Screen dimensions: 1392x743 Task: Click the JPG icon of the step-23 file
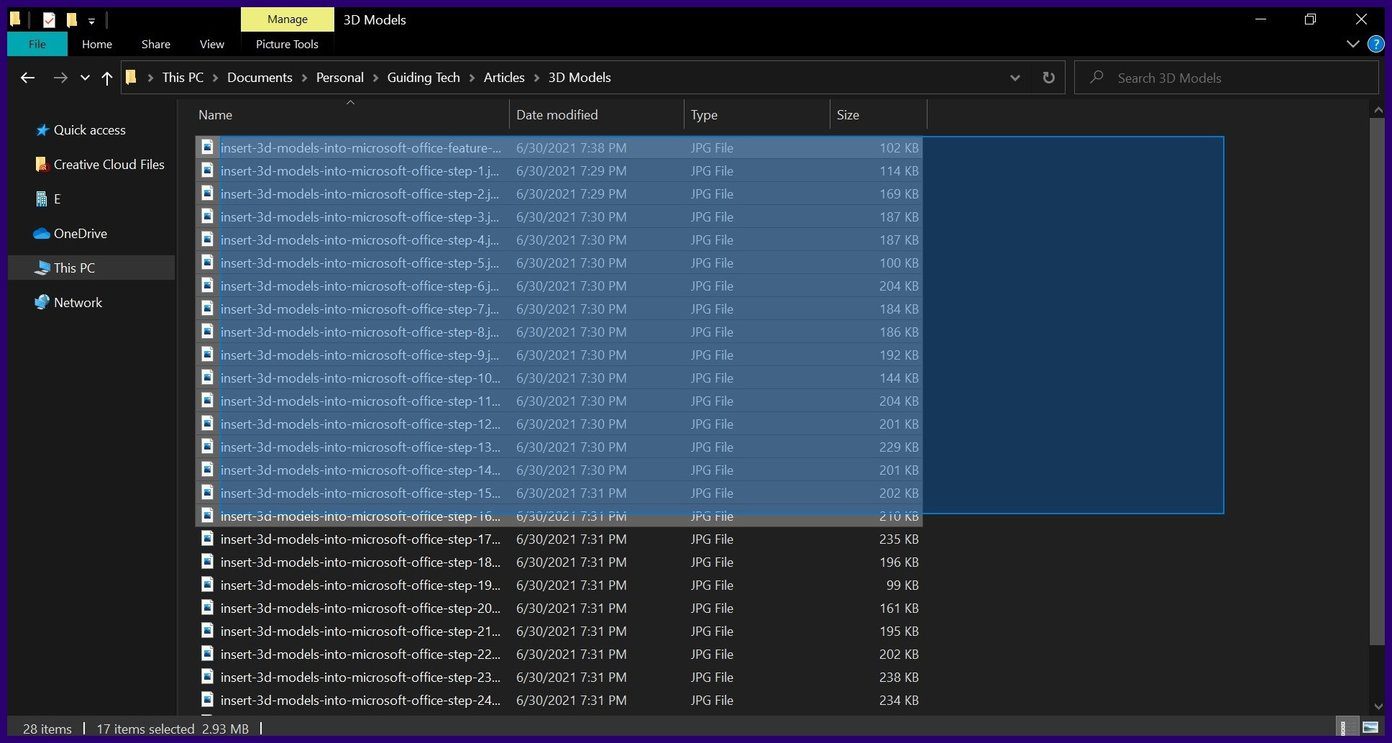pos(207,676)
